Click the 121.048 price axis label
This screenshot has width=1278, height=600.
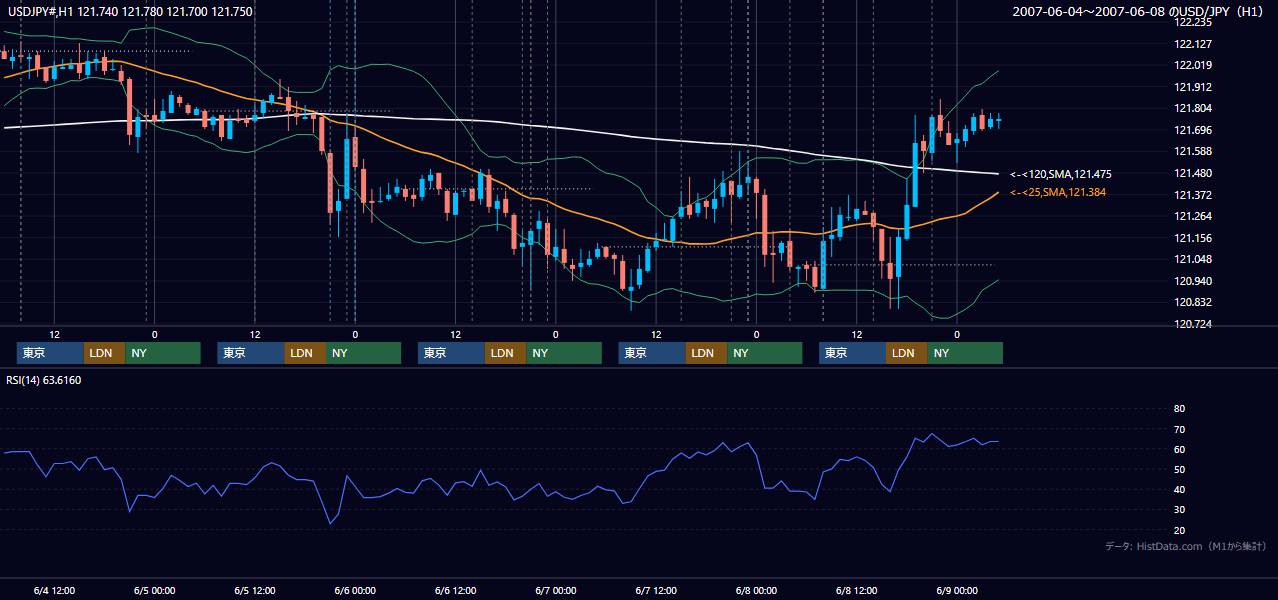1194,259
